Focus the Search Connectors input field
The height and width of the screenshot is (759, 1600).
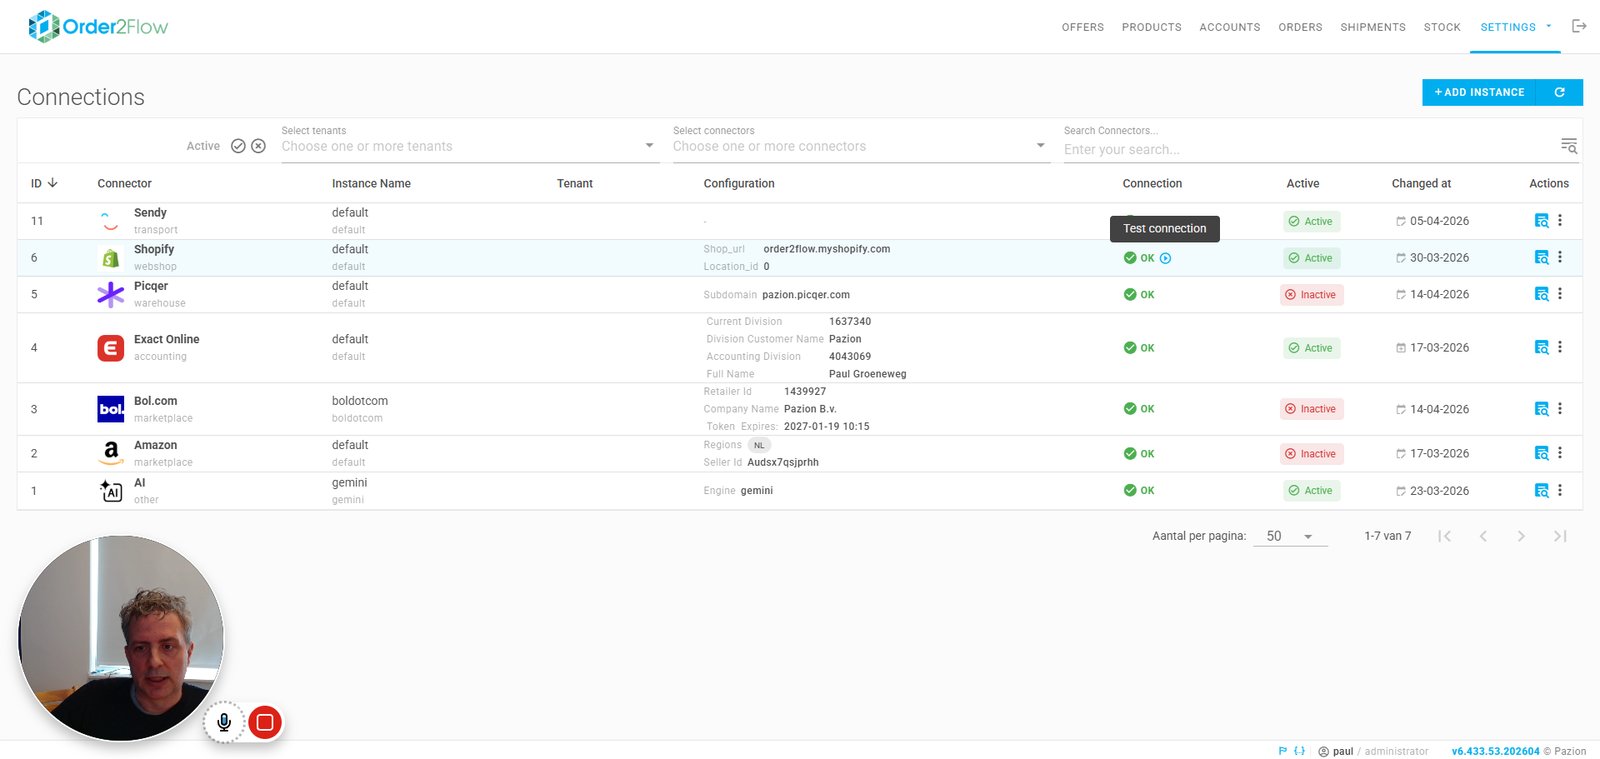pos(1308,149)
